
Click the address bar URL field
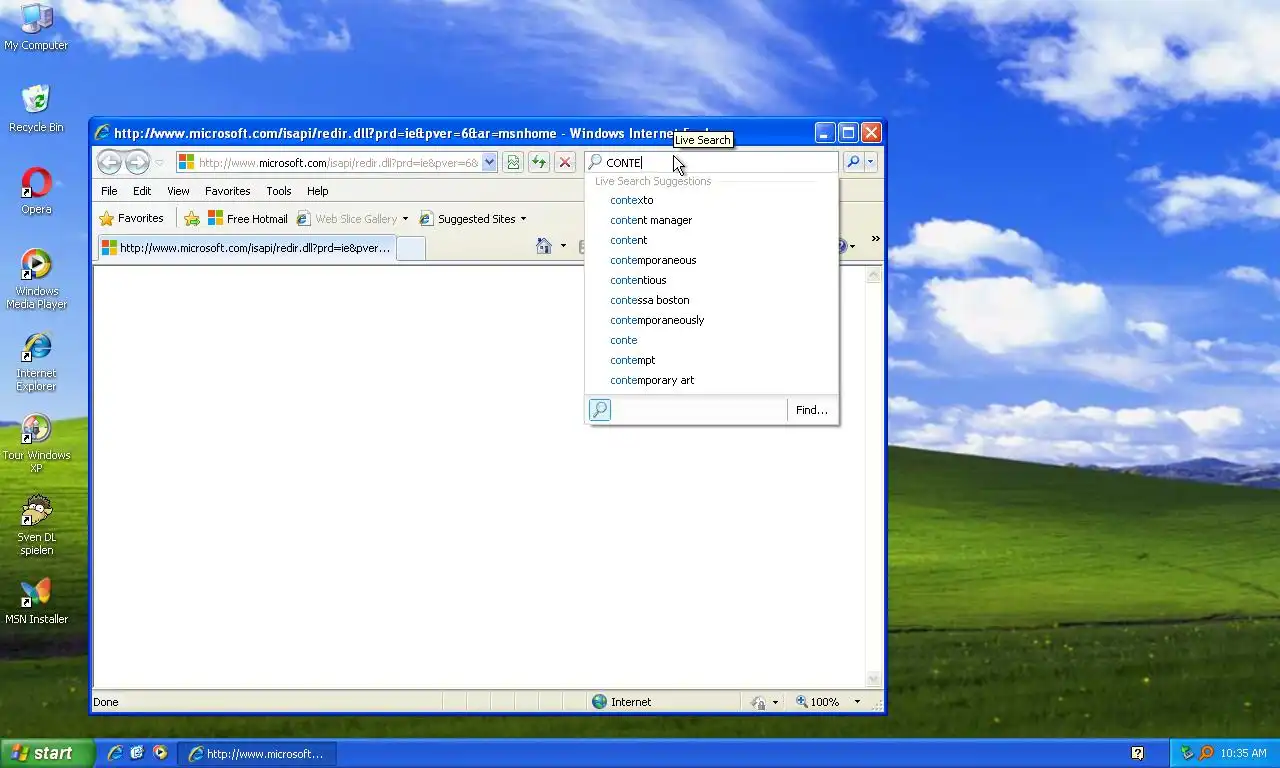tap(338, 162)
